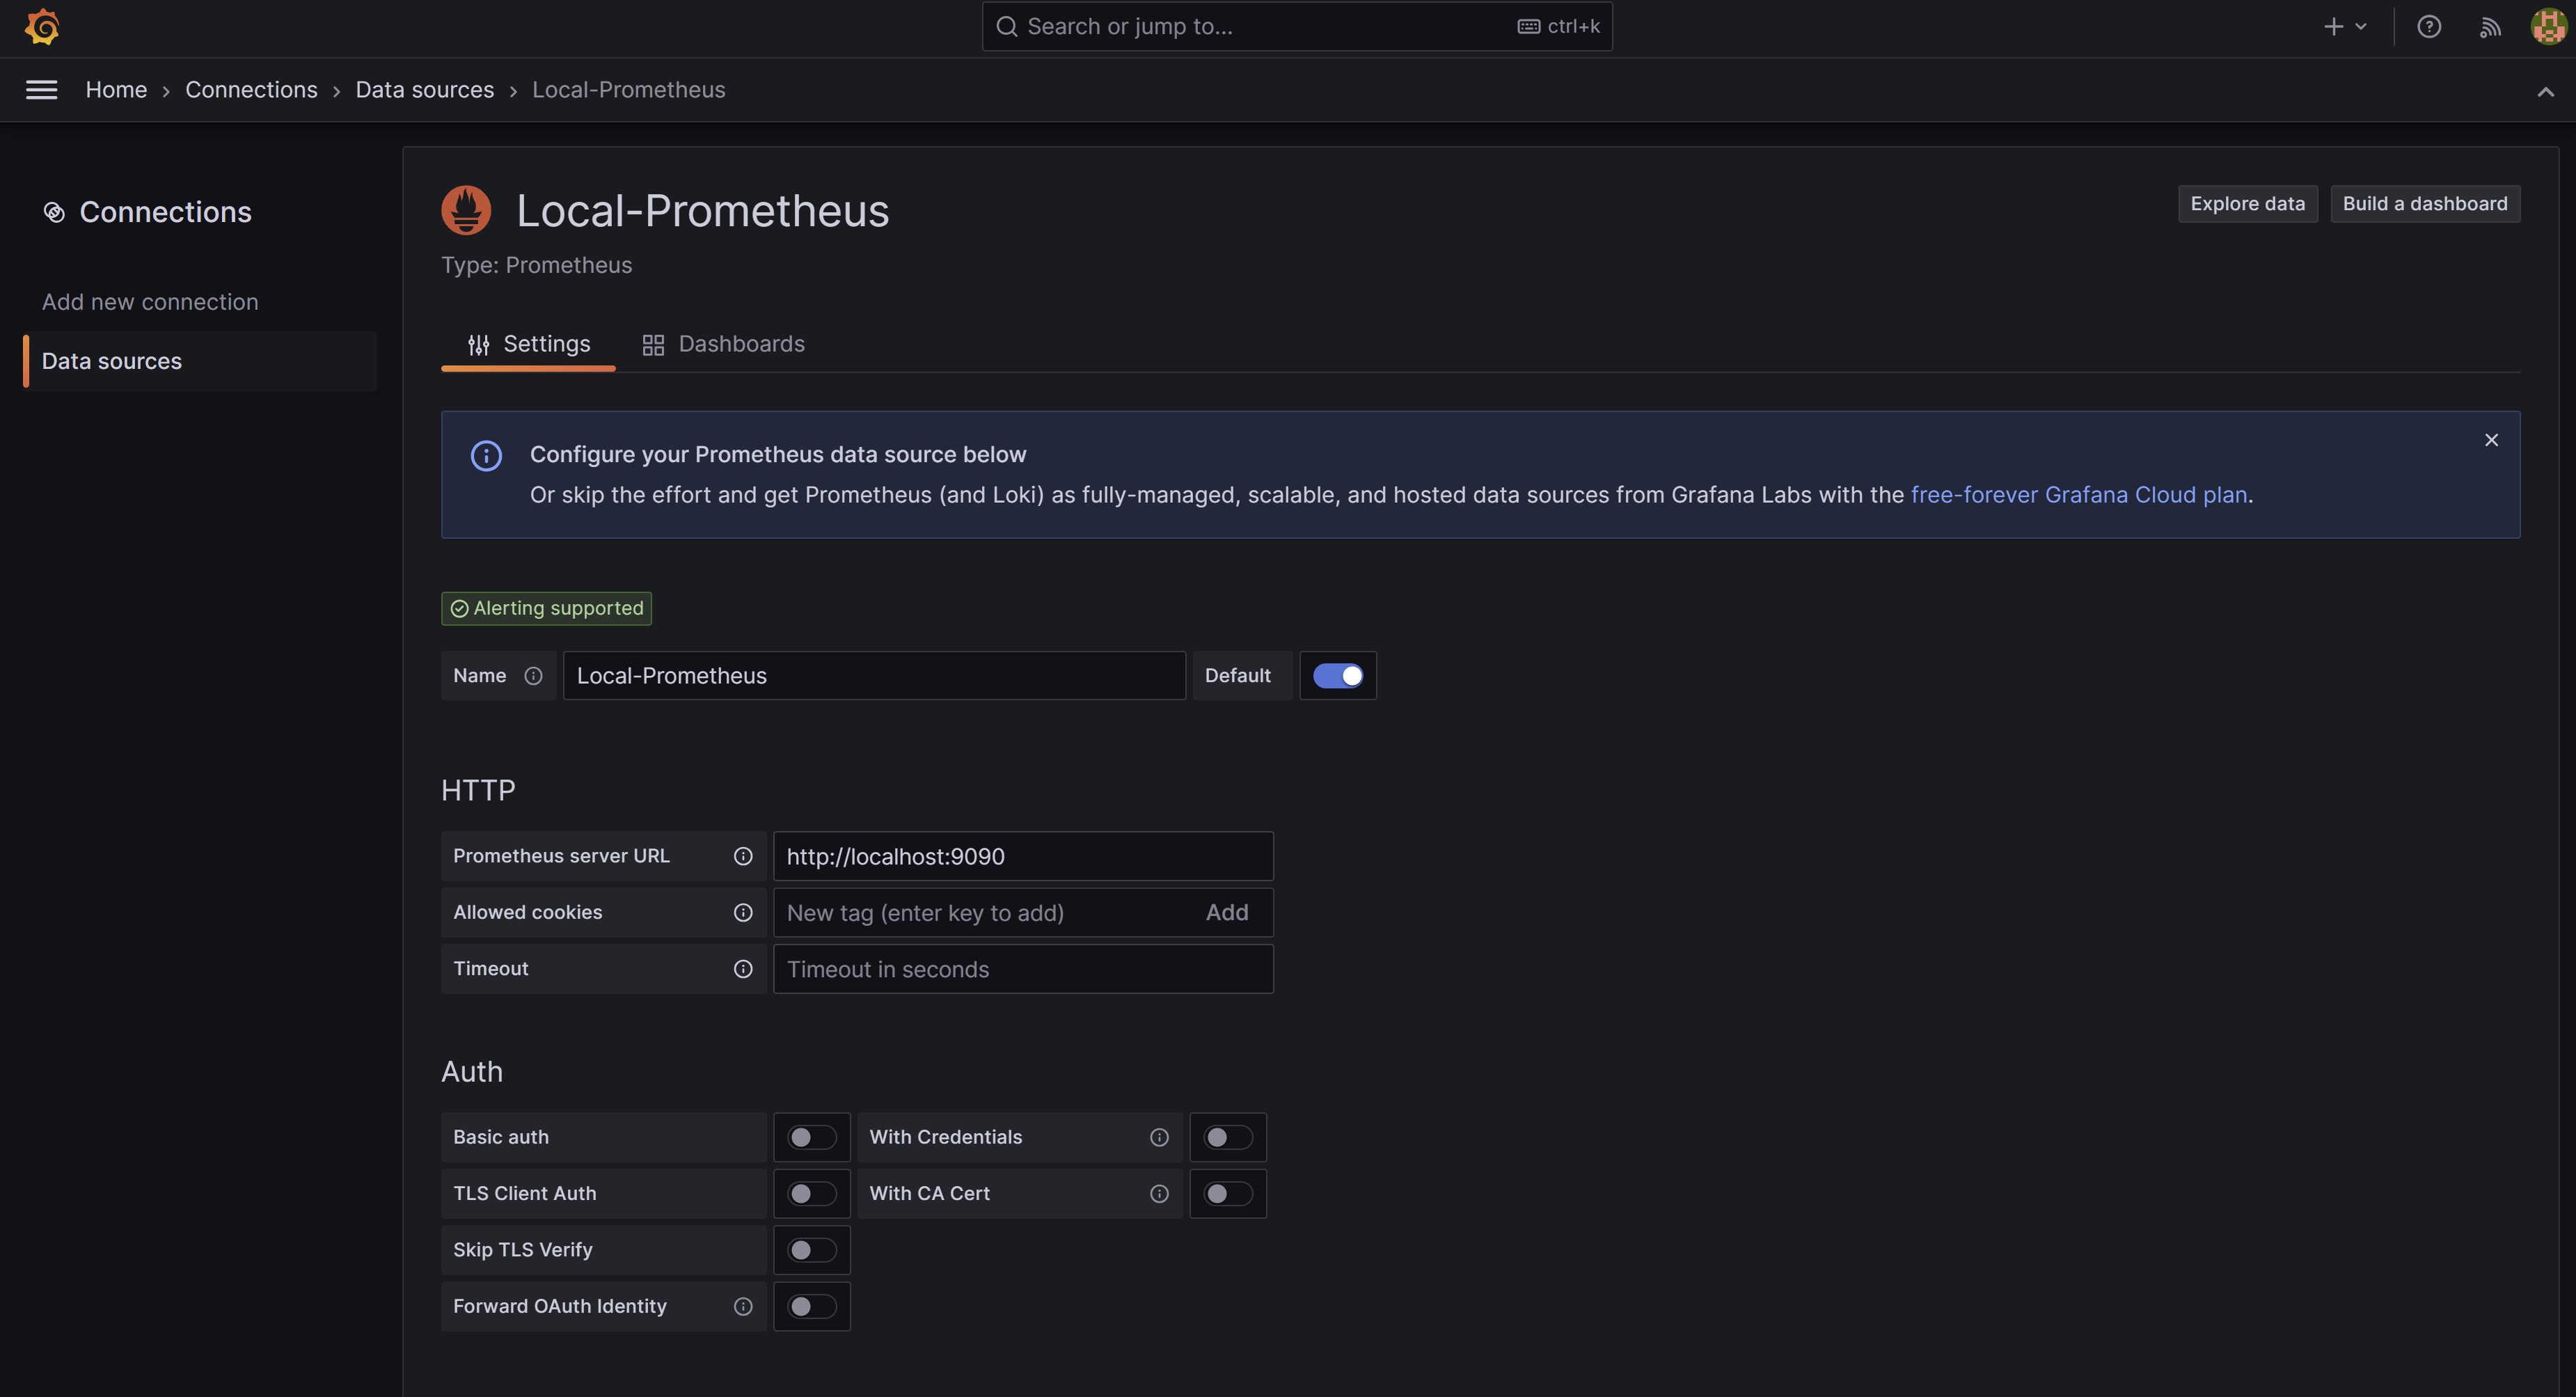2576x1397 pixels.
Task: Click Local-Prometheus breadcrumb text
Action: (x=629, y=90)
